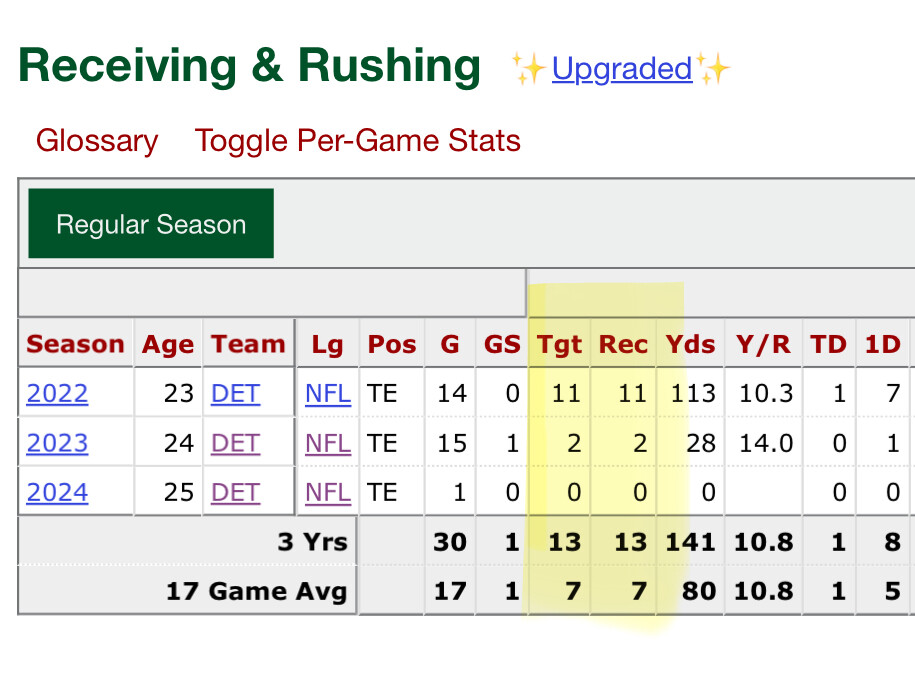Screen dimensions: 915x683
Task: Click DET team link in 2024 row
Action: [x=235, y=492]
